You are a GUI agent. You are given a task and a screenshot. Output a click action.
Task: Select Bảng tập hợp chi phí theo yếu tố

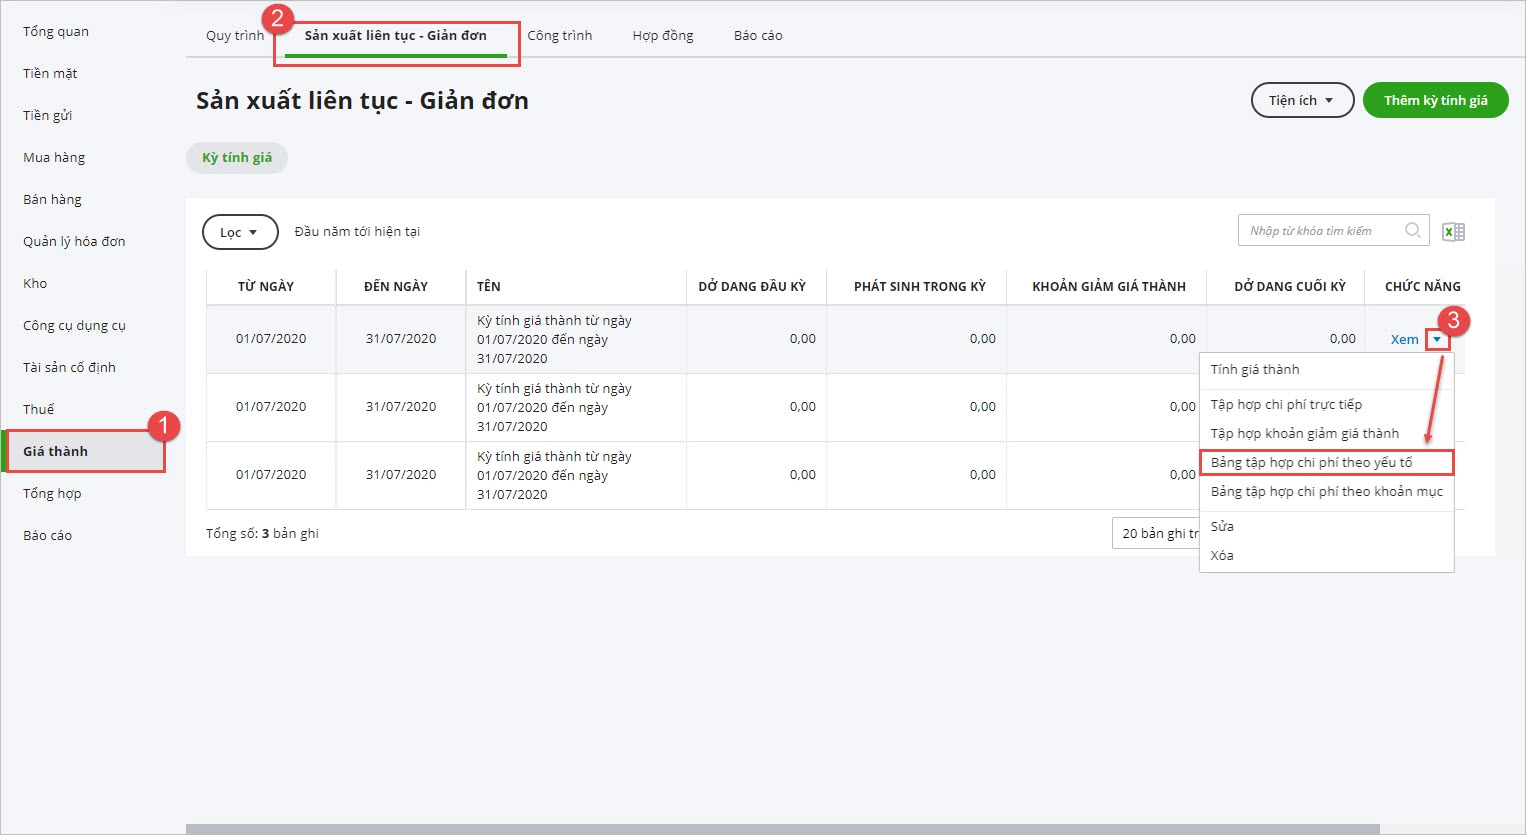click(1311, 463)
